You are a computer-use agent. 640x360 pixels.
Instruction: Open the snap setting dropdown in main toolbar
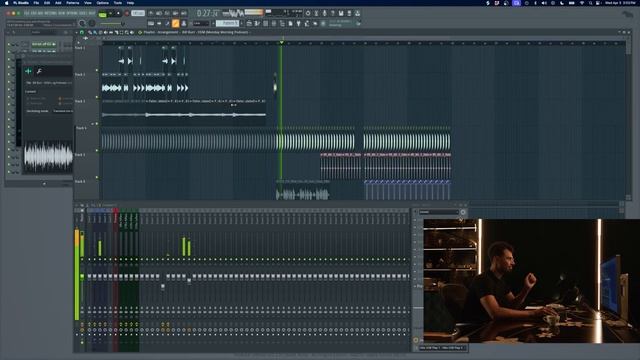point(200,24)
